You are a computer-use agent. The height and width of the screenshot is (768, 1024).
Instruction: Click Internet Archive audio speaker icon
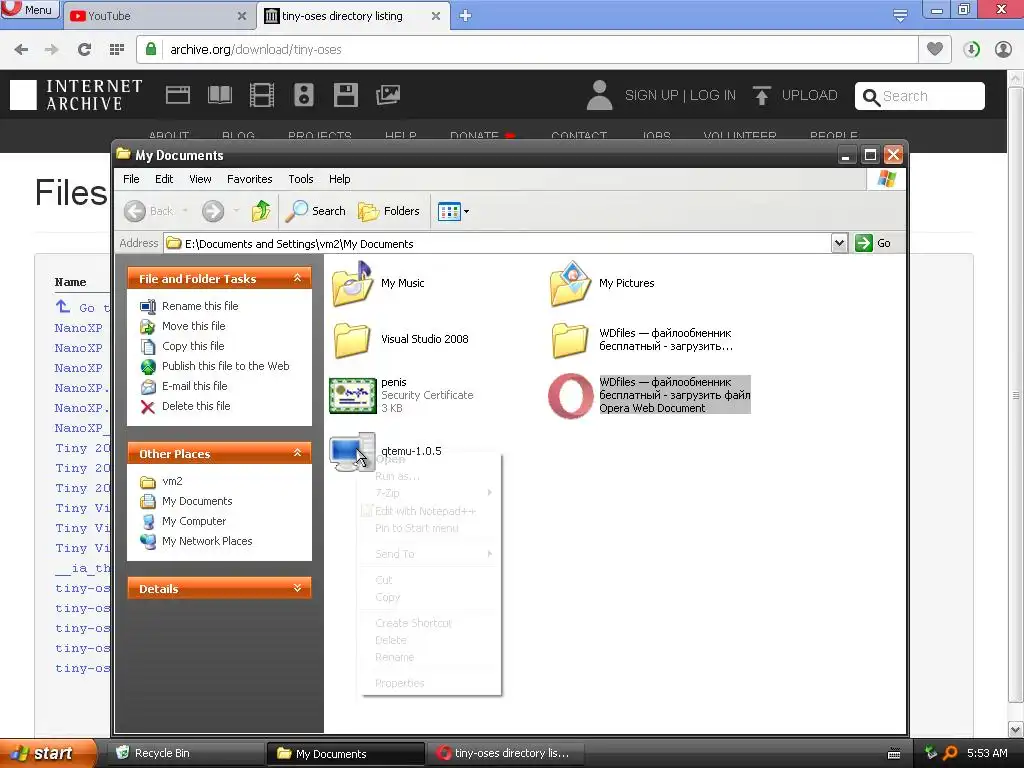click(304, 95)
